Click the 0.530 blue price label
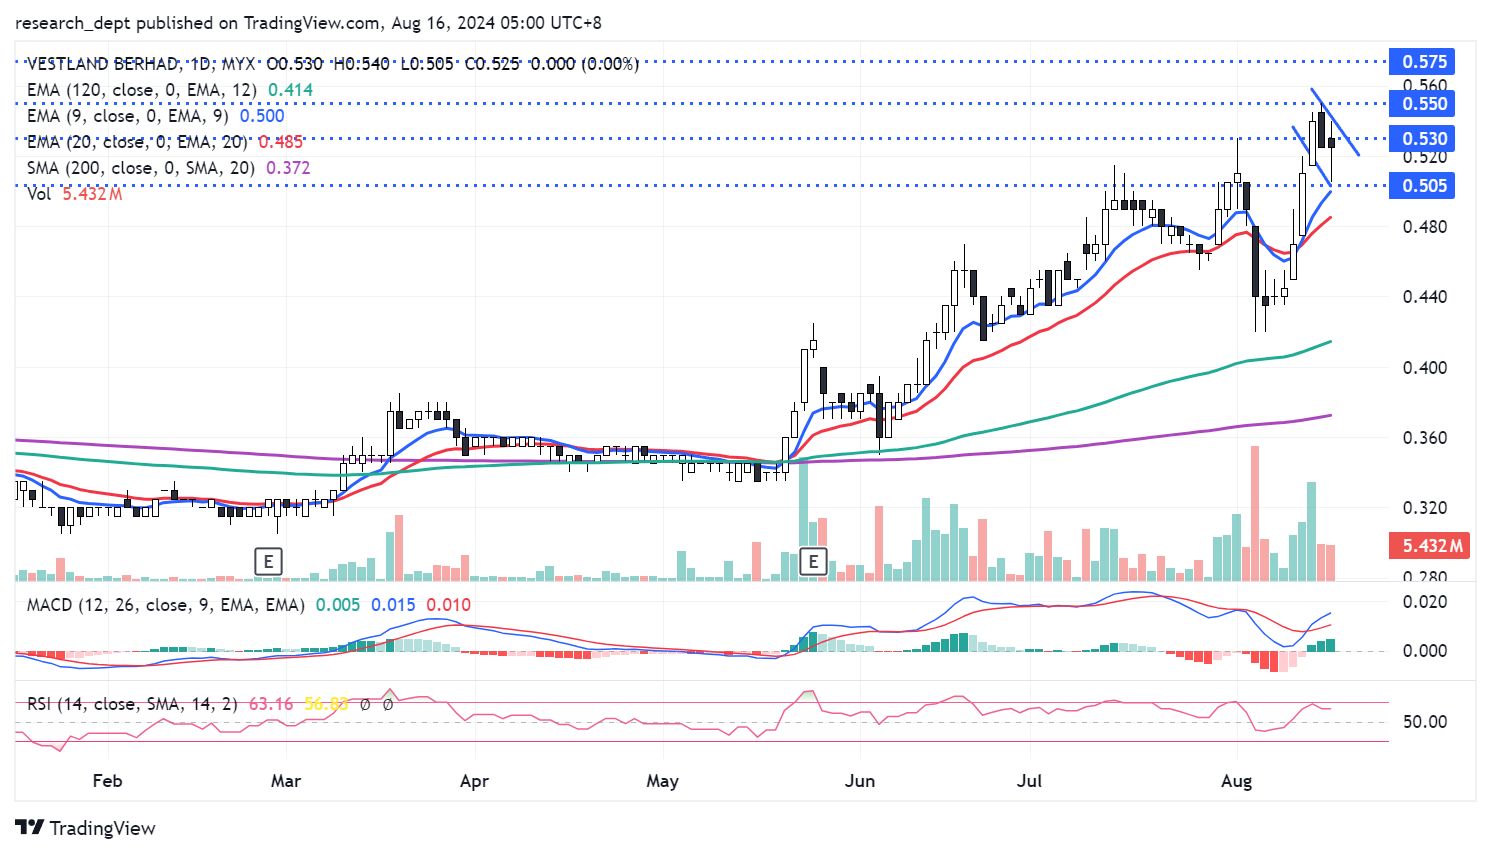The height and width of the screenshot is (854, 1491). tap(1423, 139)
